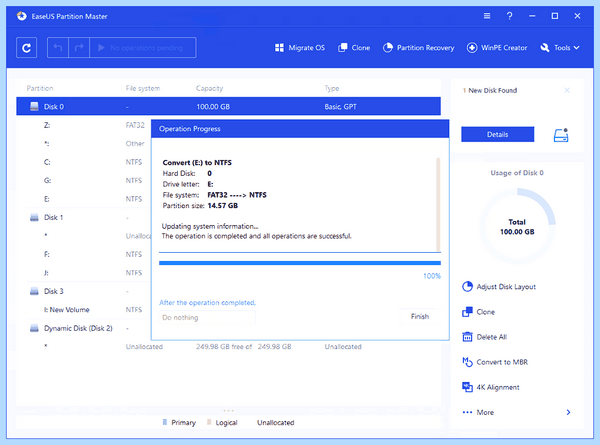
Task: Dismiss the New Disk Found notice
Action: point(567,90)
